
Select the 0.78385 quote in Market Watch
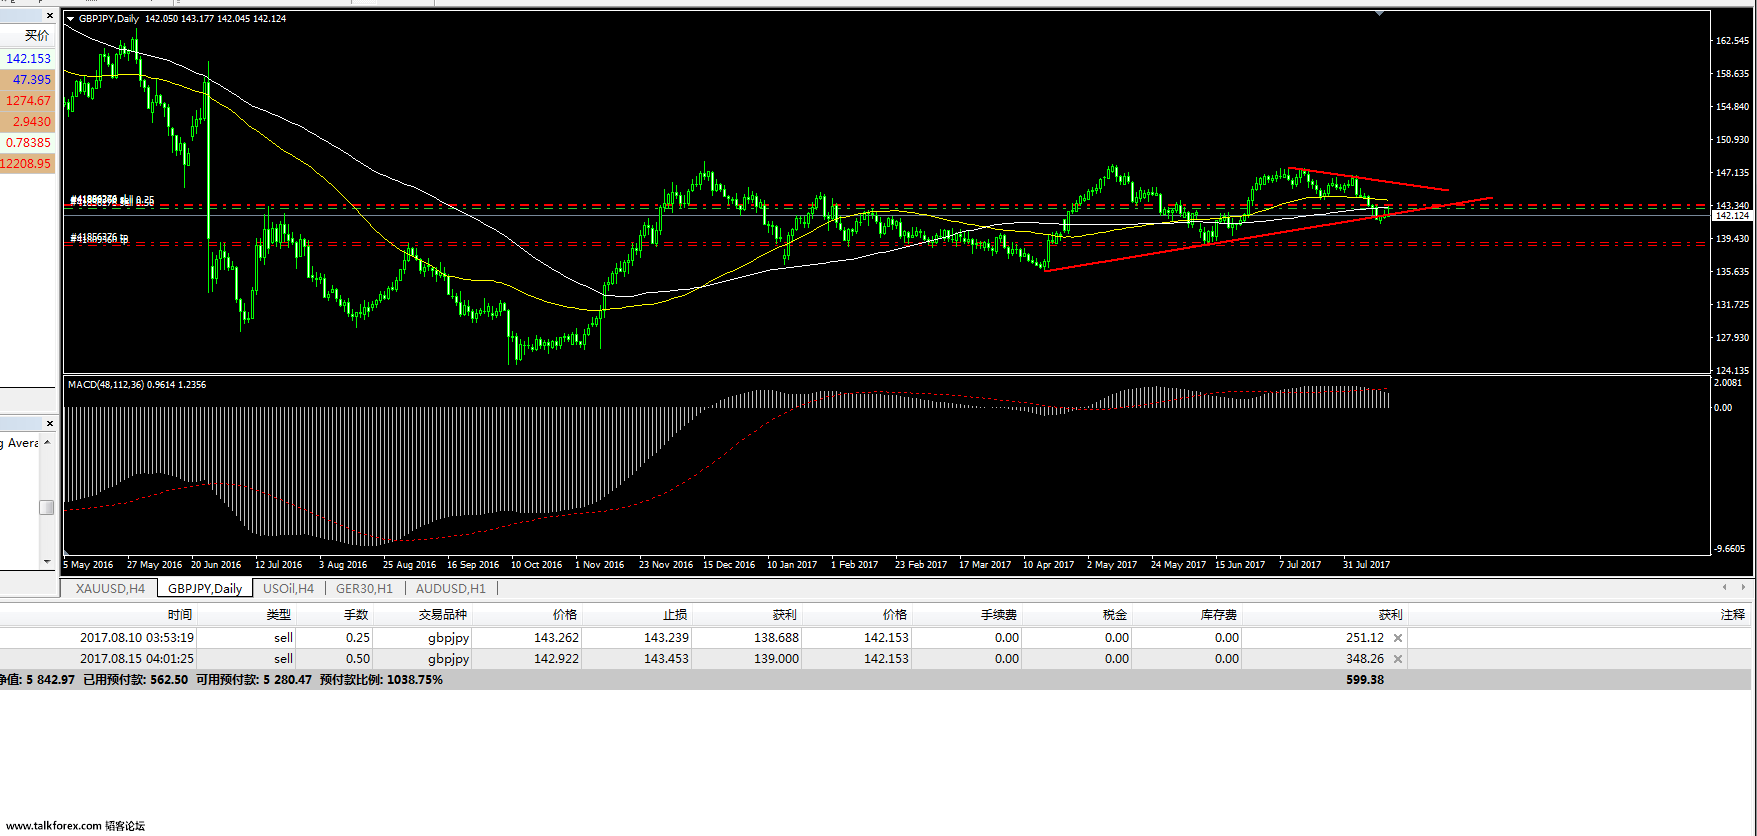28,143
